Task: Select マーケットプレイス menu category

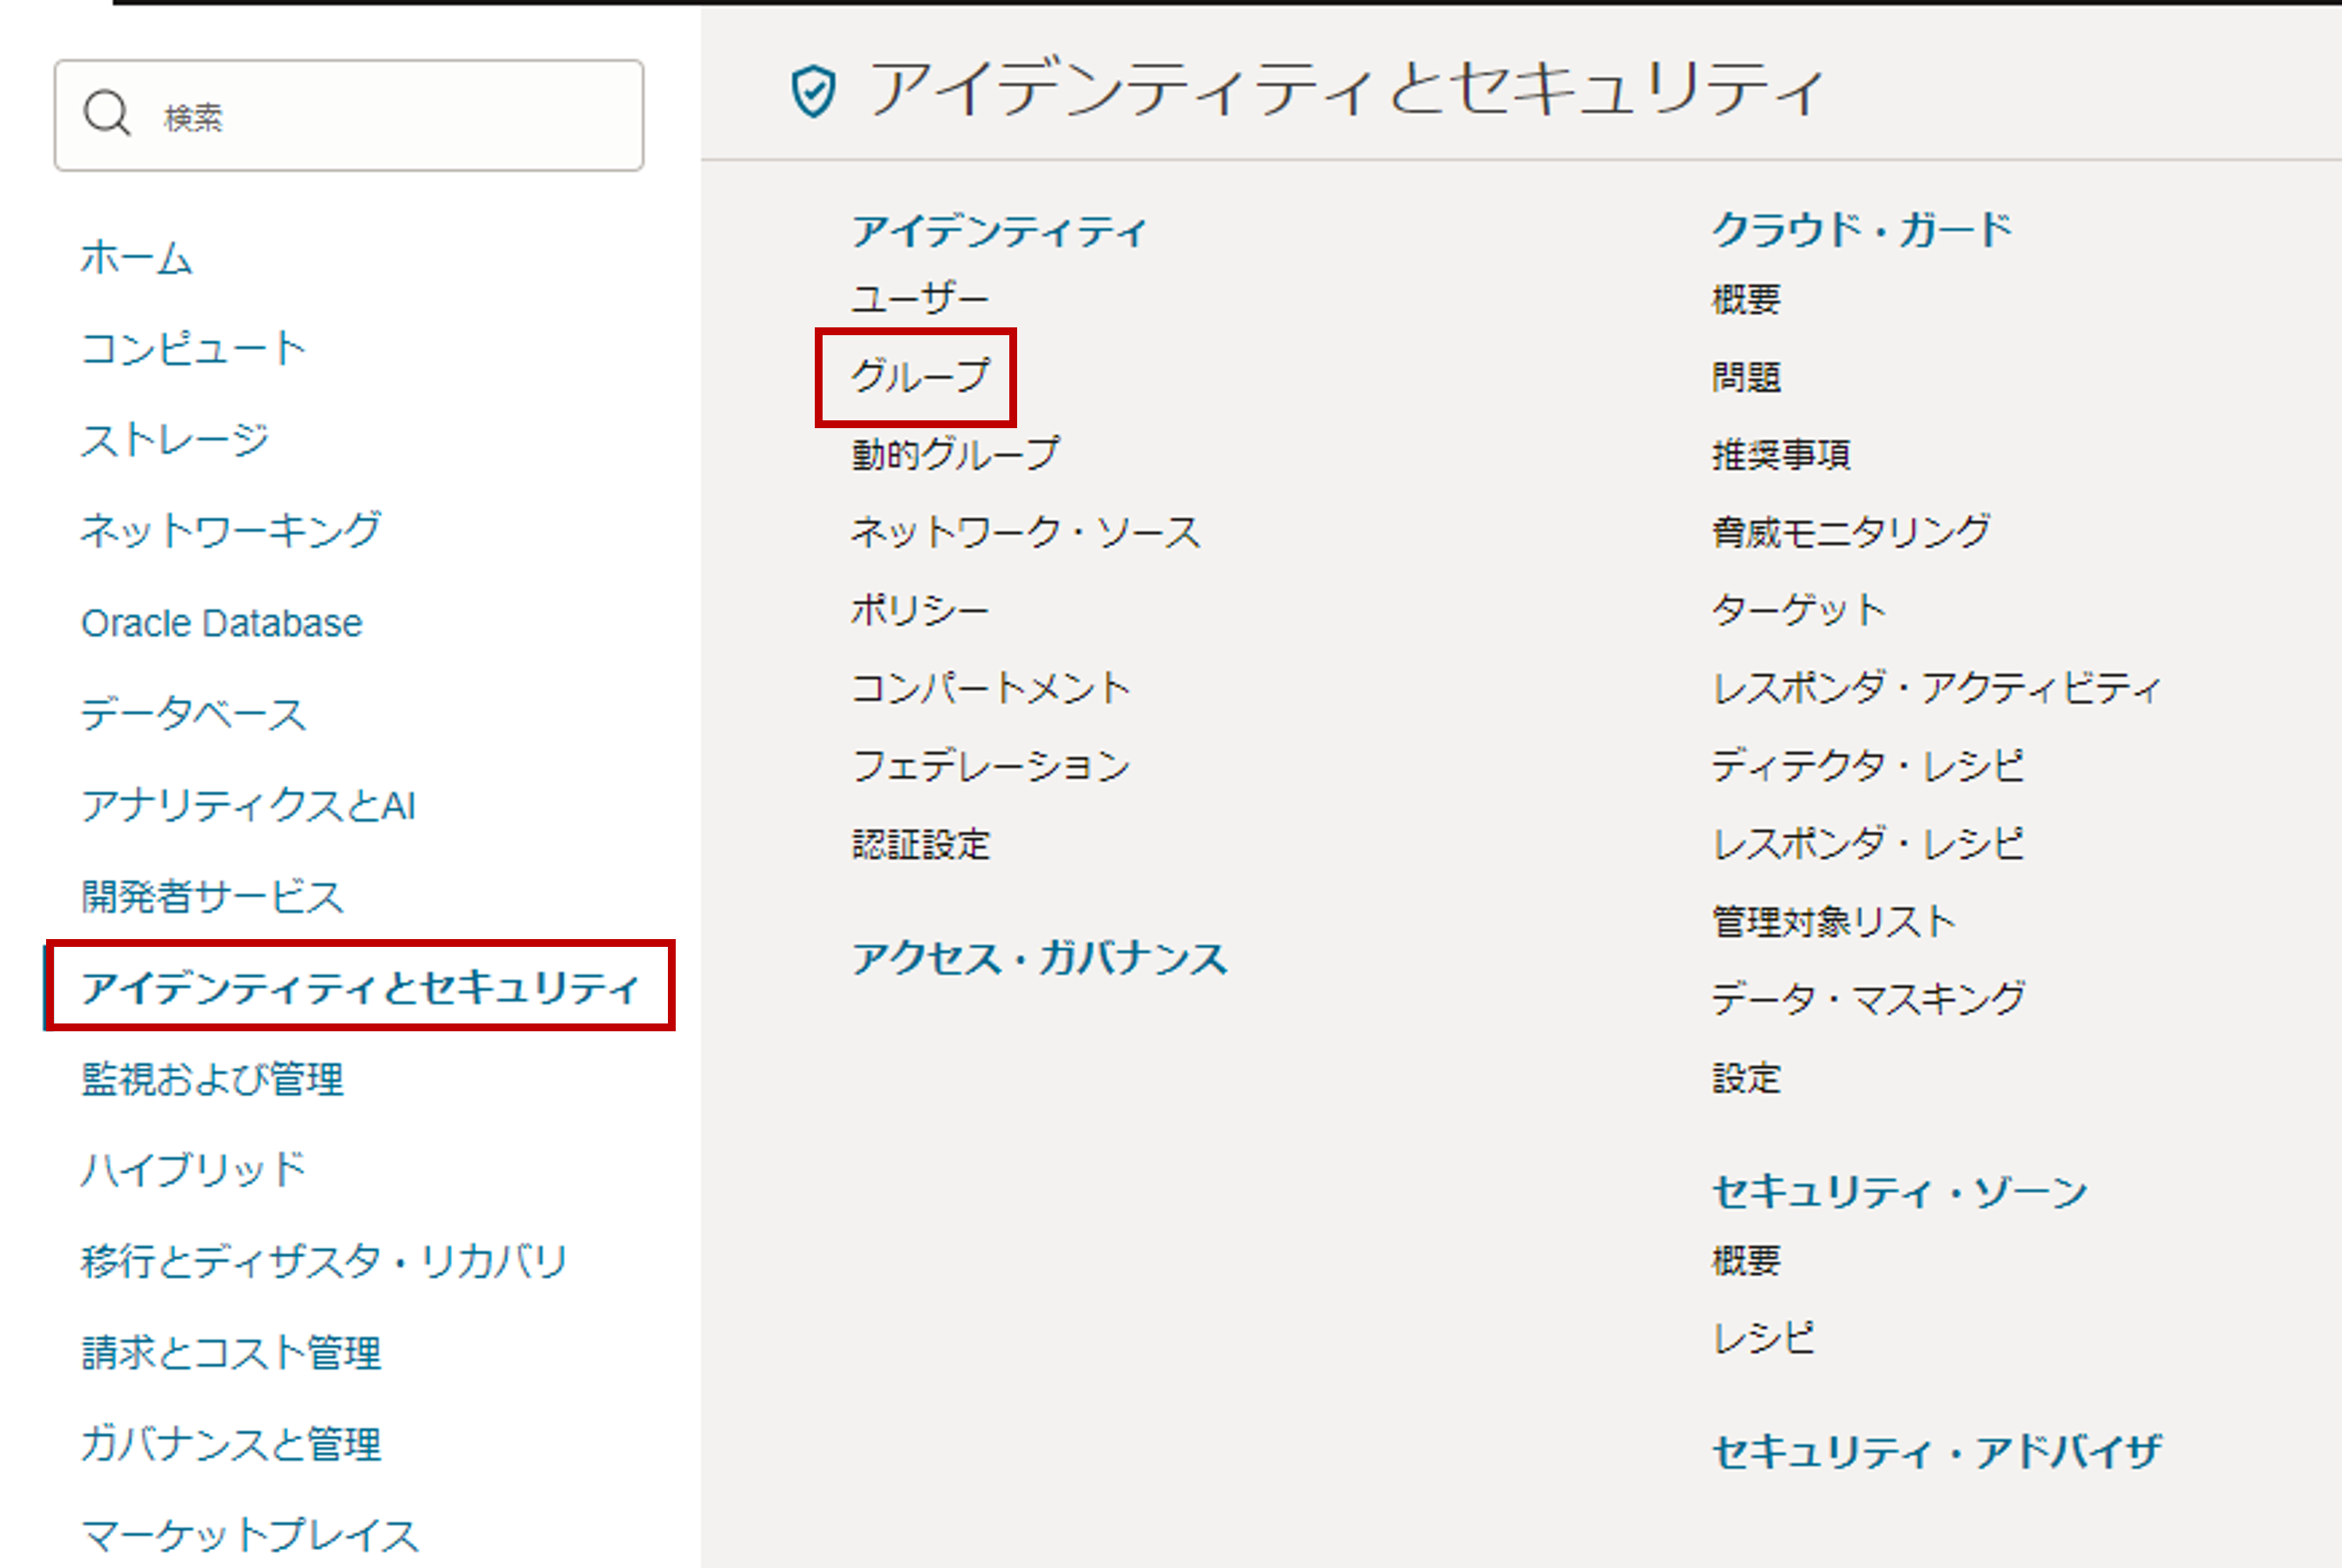Action: click(x=250, y=1535)
